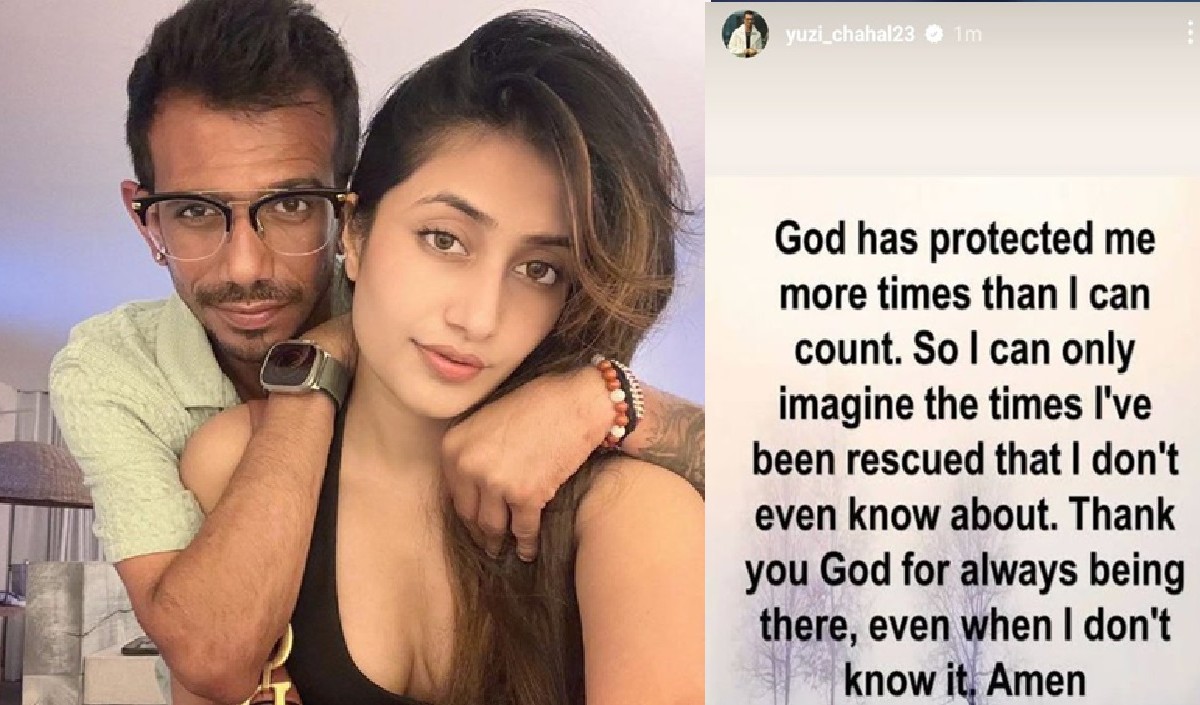
Task: Select the couple photo on the left
Action: coord(350,350)
